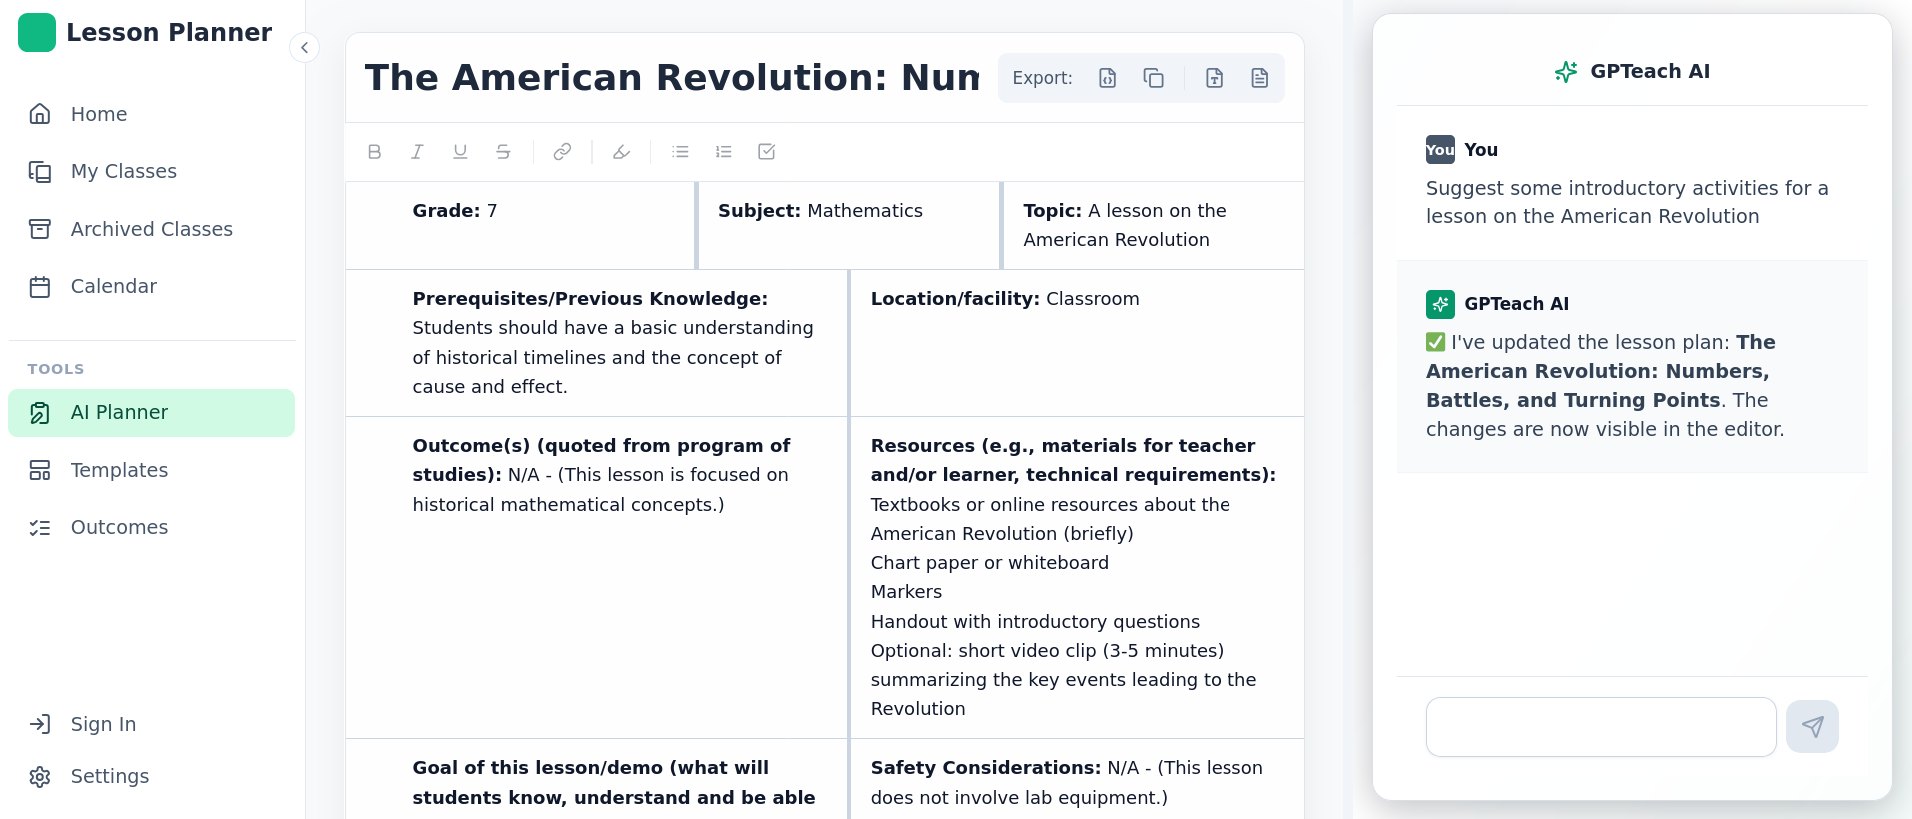Viewport: 1912px width, 819px height.
Task: Select AI Planner under Tools
Action: click(152, 413)
